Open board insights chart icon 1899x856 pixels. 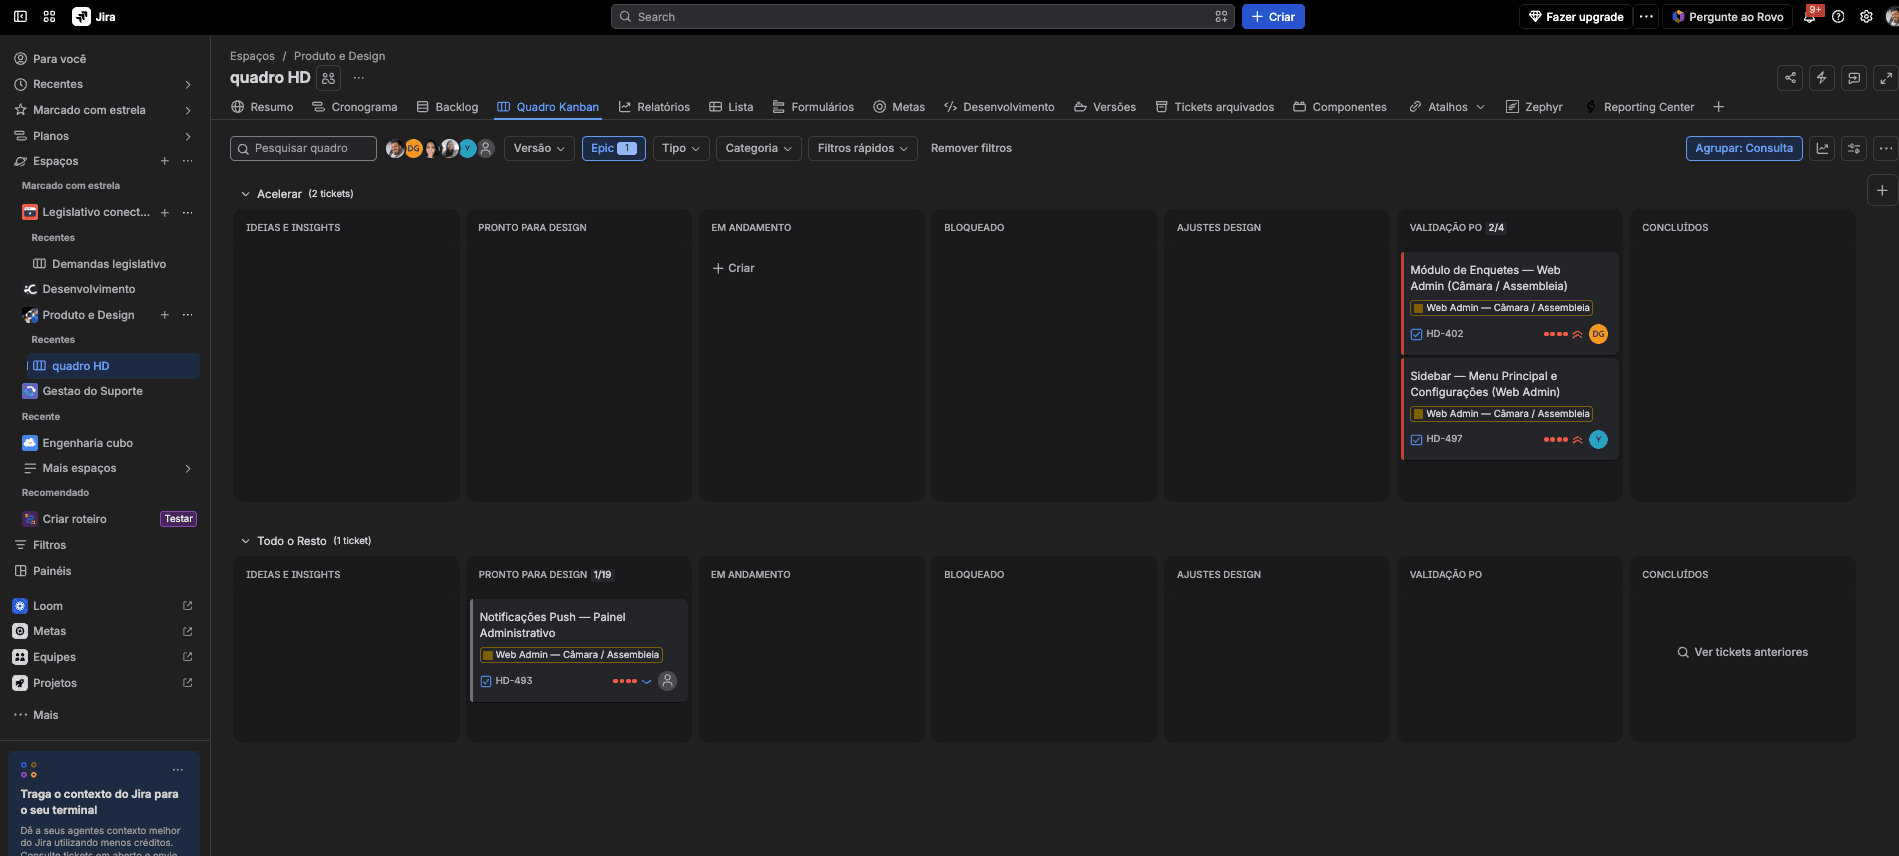[x=1822, y=148]
